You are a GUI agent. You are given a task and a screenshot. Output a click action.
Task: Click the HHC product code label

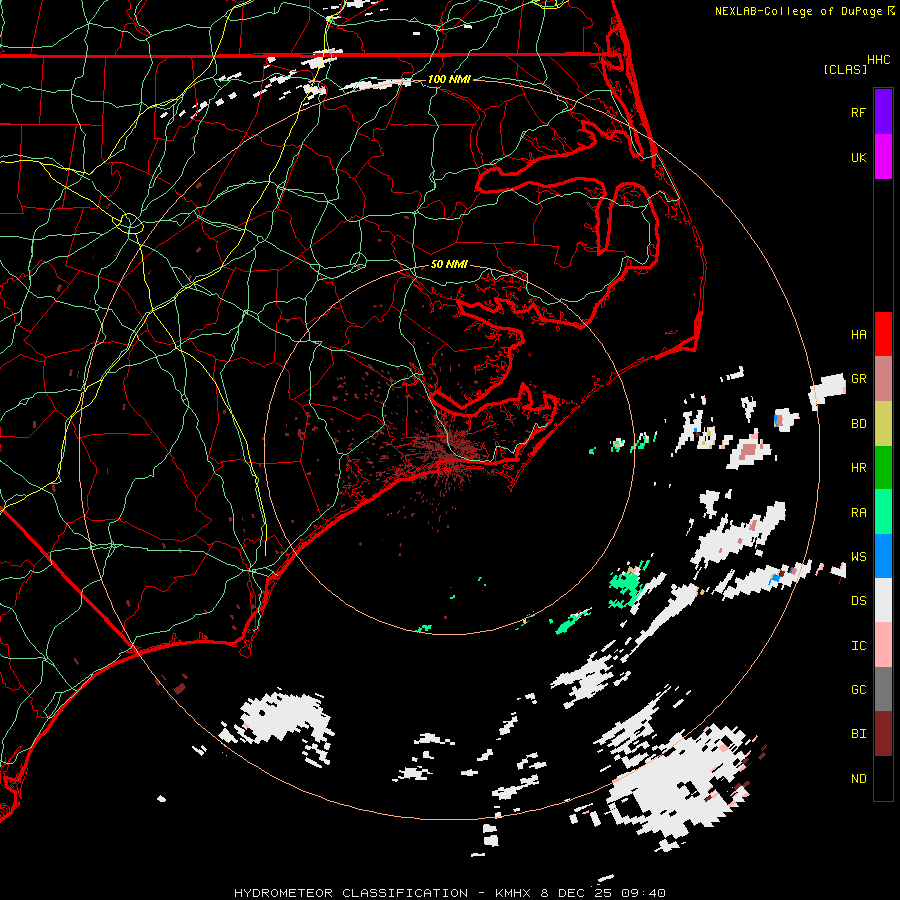pyautogui.click(x=879, y=60)
